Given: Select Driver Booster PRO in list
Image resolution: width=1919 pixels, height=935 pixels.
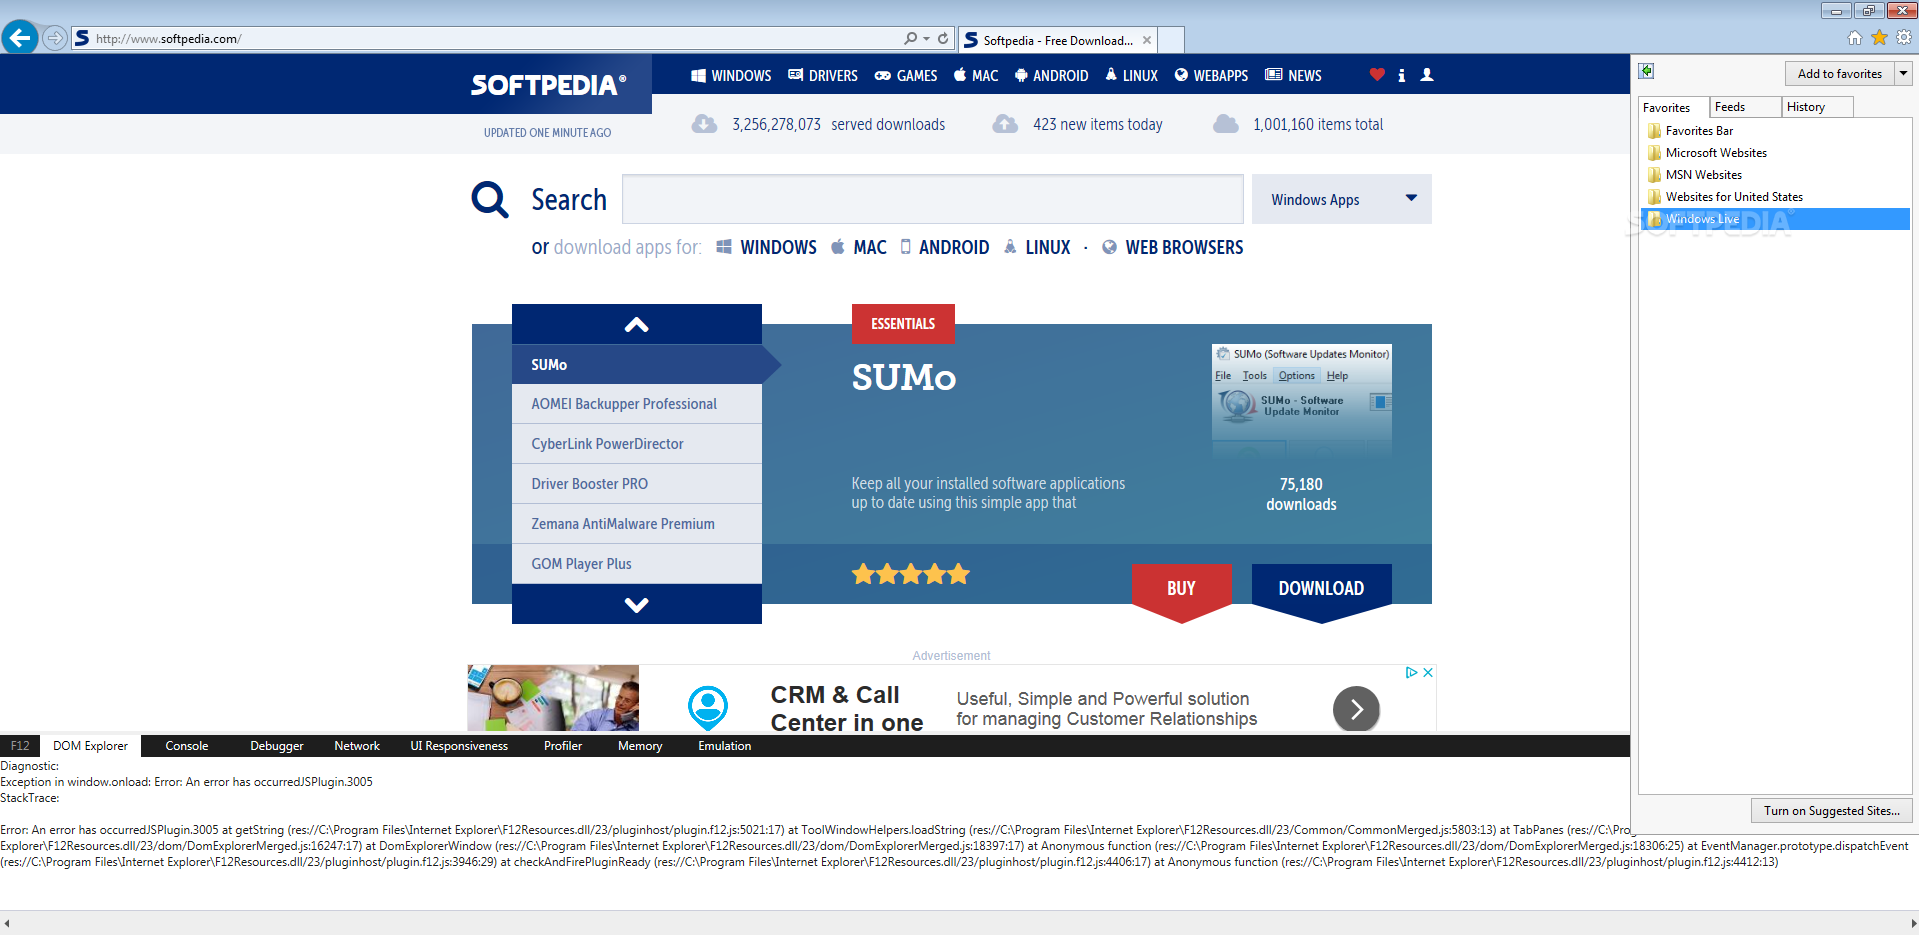Looking at the screenshot, I should [636, 484].
